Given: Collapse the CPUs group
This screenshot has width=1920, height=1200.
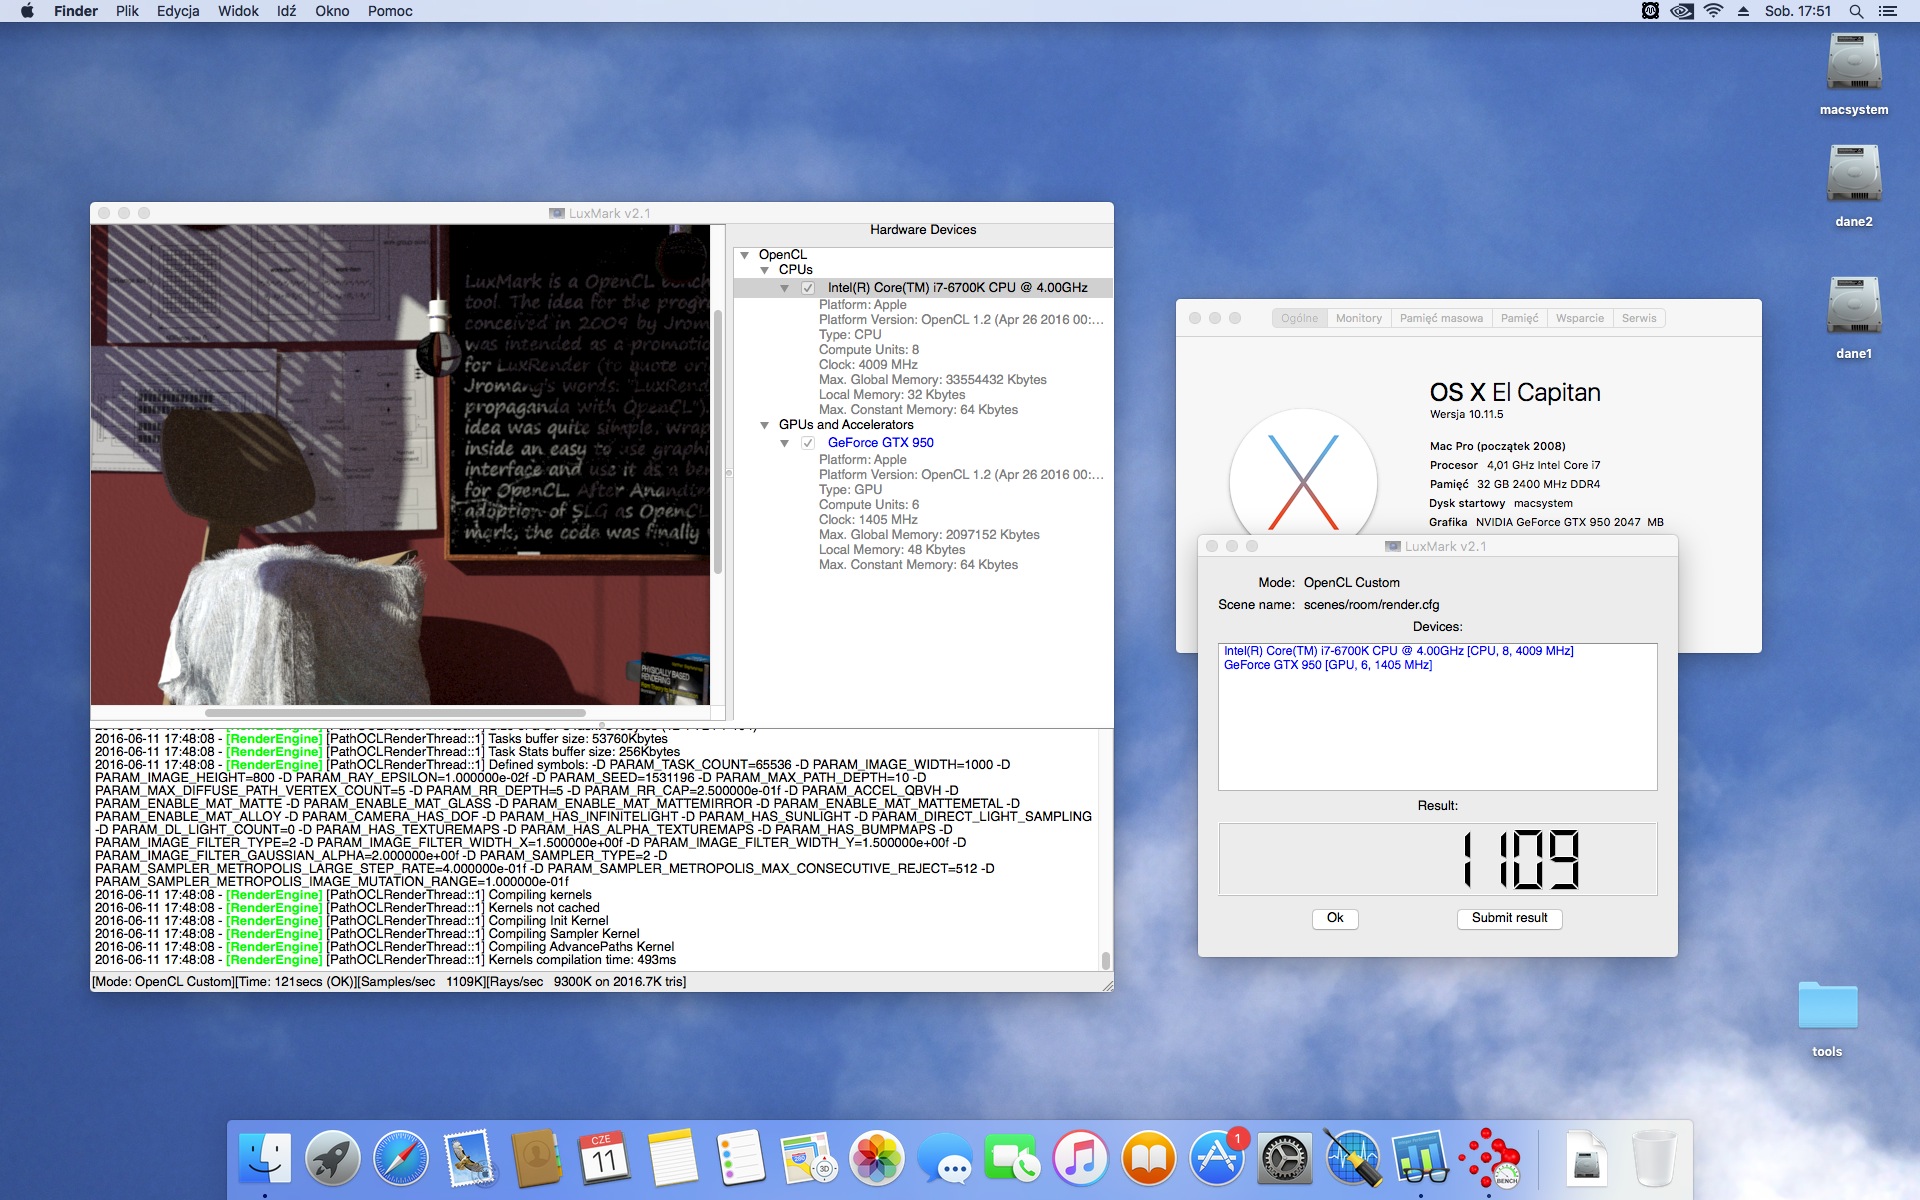Looking at the screenshot, I should tap(765, 270).
